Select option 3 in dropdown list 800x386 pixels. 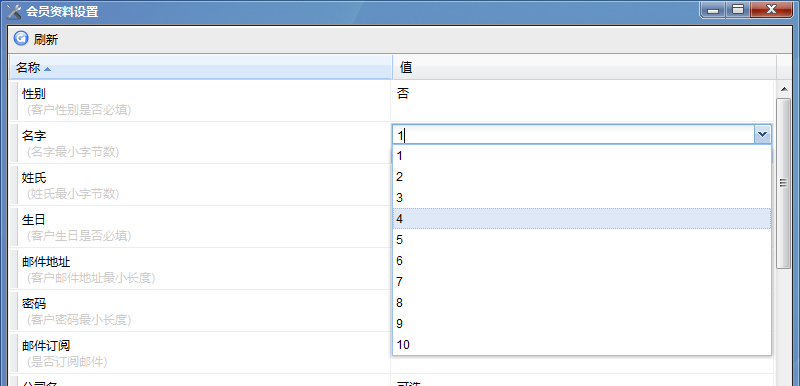[x=582, y=198]
